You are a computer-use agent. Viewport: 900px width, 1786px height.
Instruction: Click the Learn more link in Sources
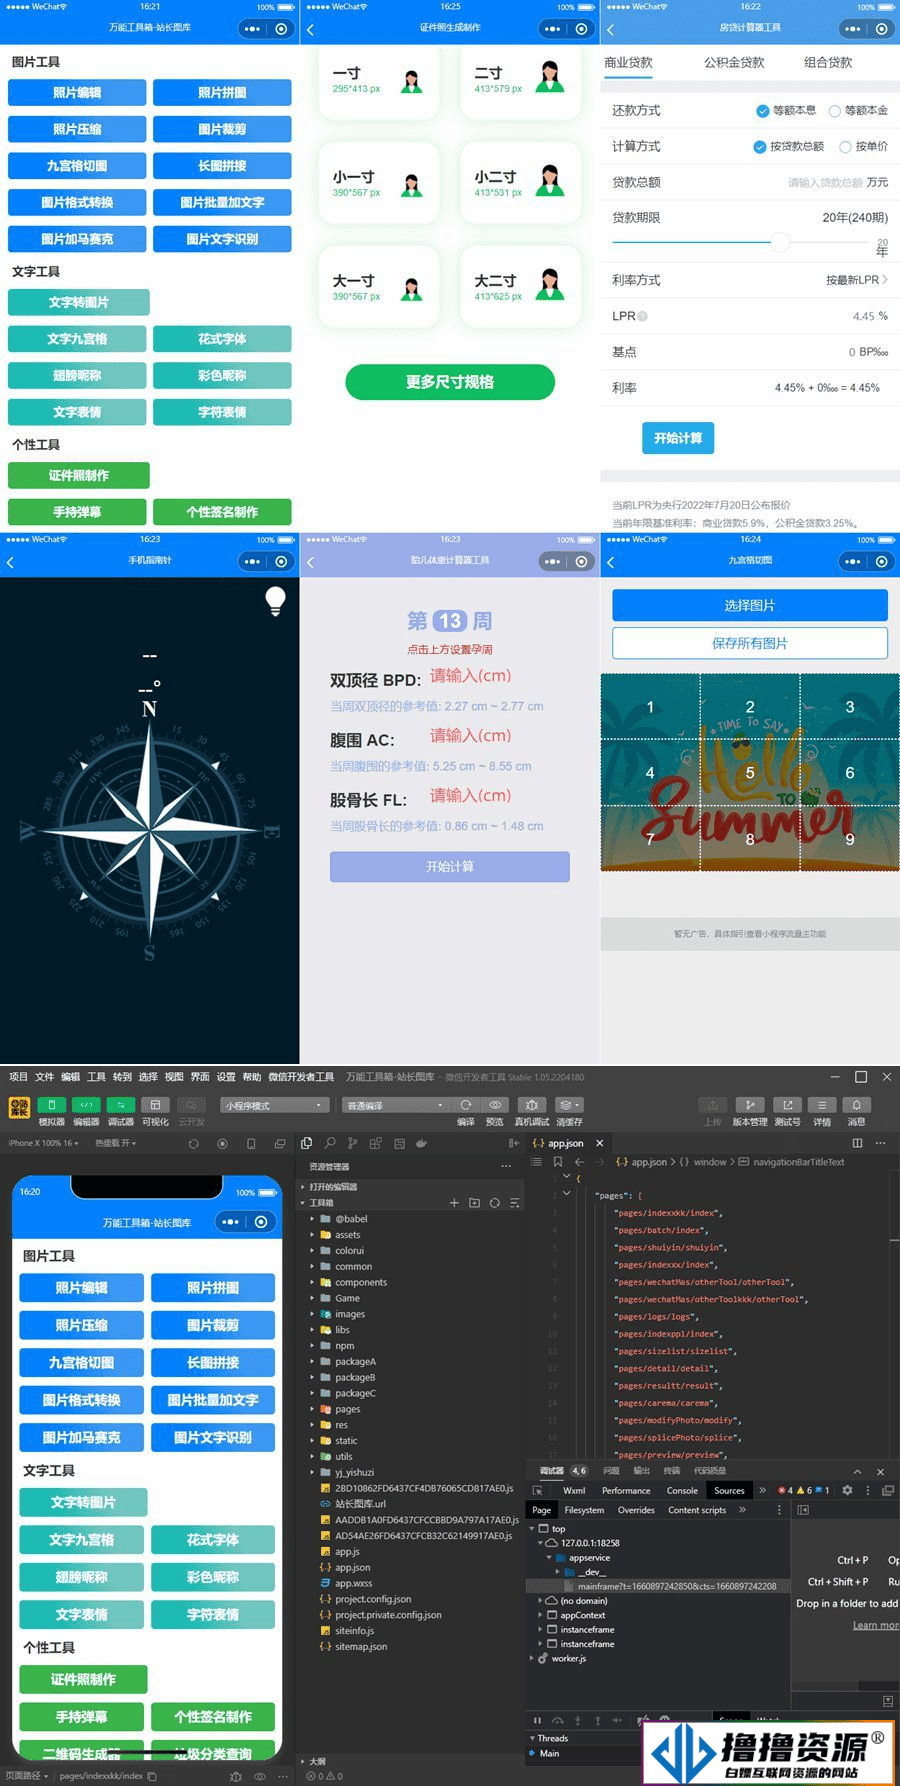[x=876, y=1625]
